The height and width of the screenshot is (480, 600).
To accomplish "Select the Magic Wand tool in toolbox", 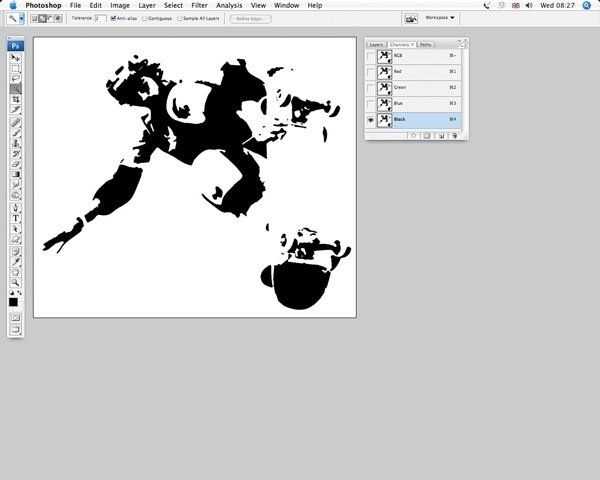I will pyautogui.click(x=16, y=89).
